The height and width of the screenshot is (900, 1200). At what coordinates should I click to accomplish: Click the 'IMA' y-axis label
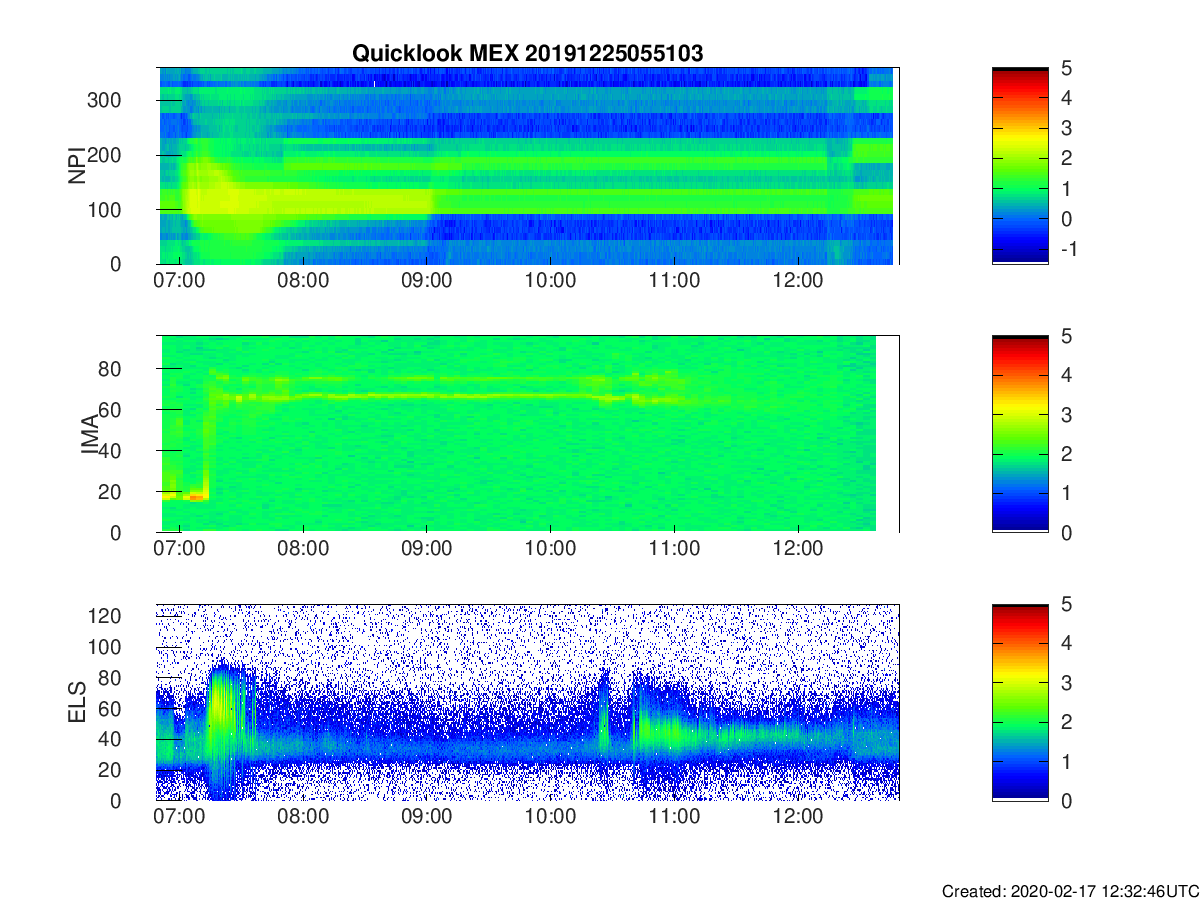[90, 434]
